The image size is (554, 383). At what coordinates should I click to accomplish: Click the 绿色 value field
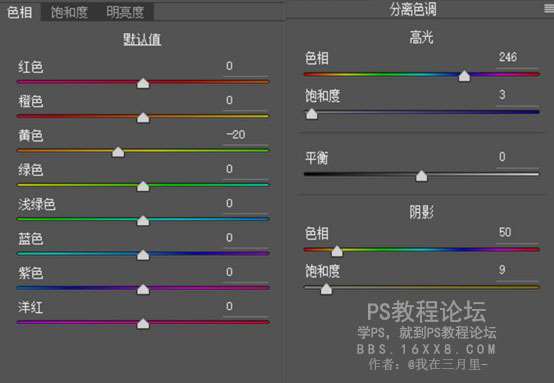[x=246, y=169]
